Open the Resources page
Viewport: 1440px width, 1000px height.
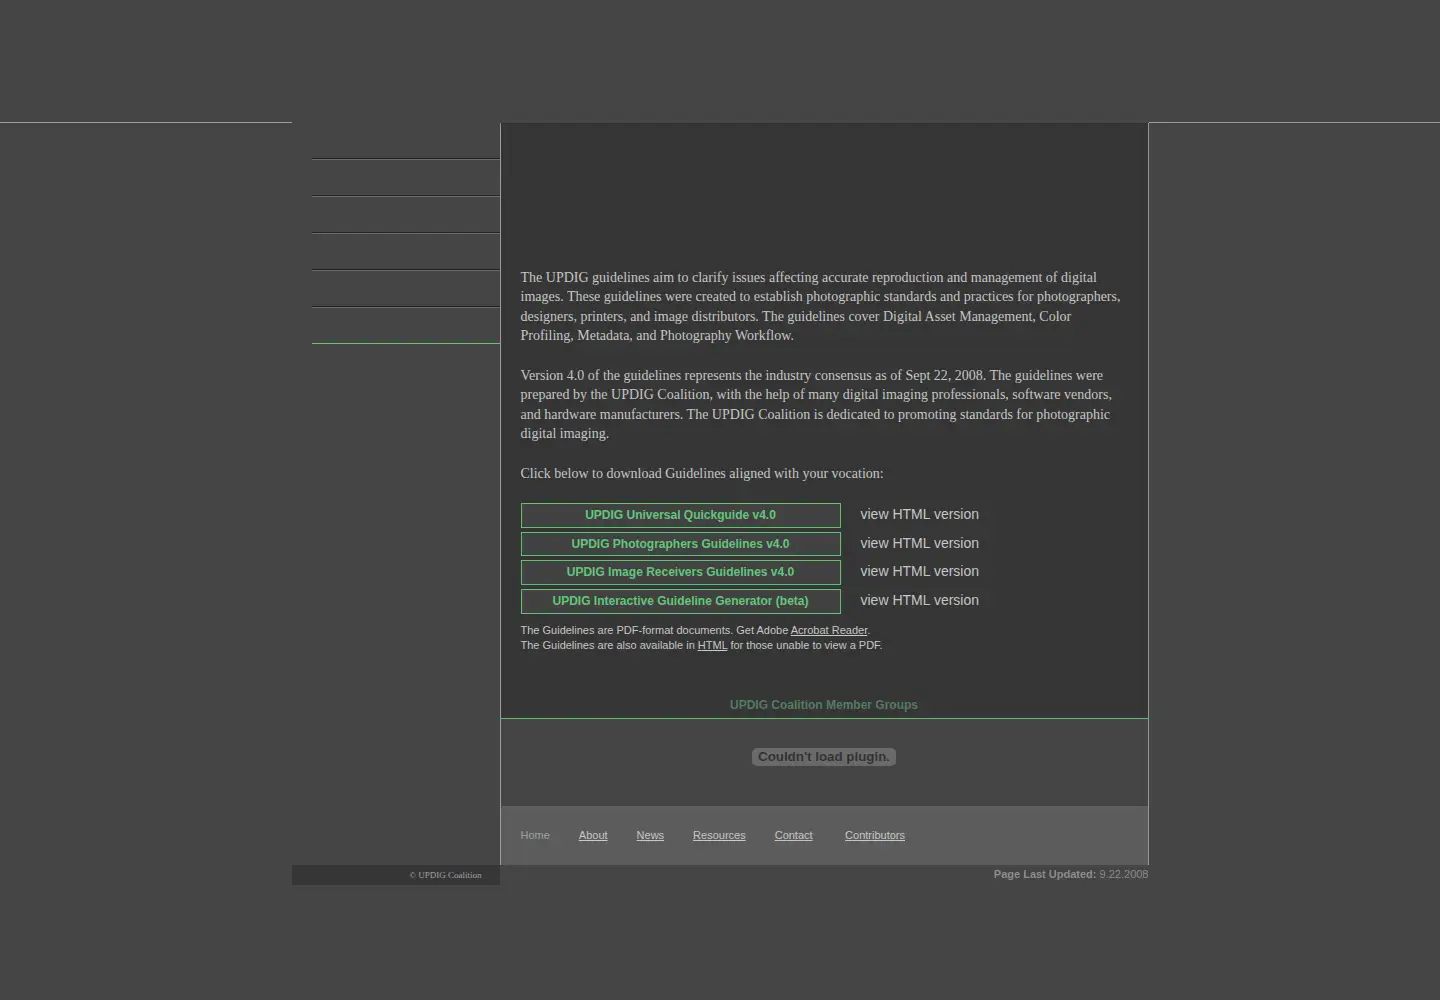point(719,835)
